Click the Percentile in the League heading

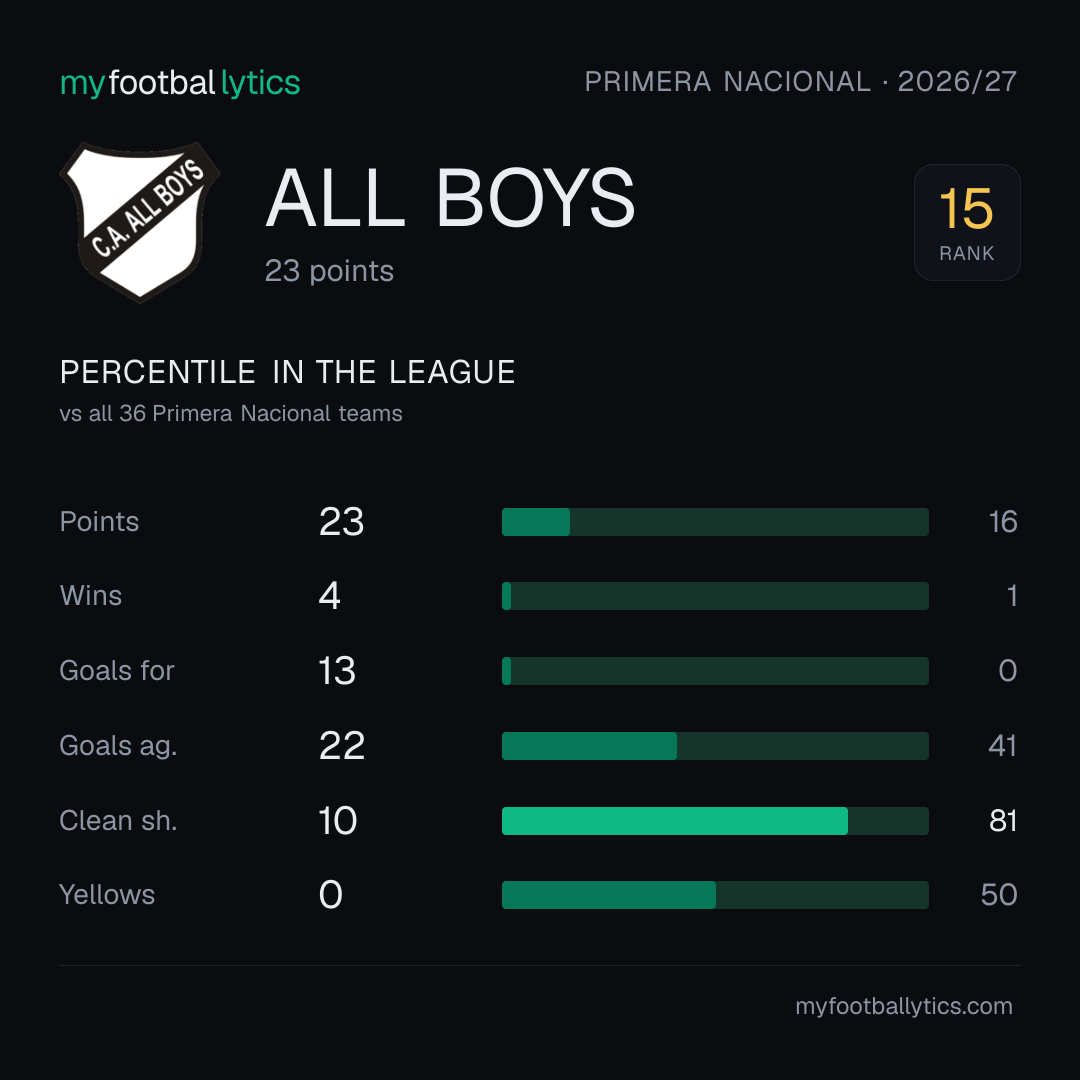pos(287,373)
